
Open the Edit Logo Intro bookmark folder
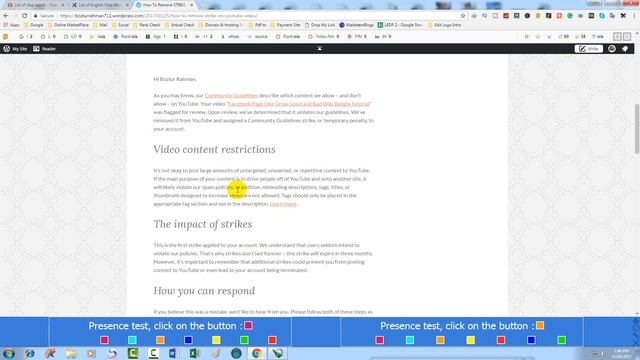click(x=444, y=25)
